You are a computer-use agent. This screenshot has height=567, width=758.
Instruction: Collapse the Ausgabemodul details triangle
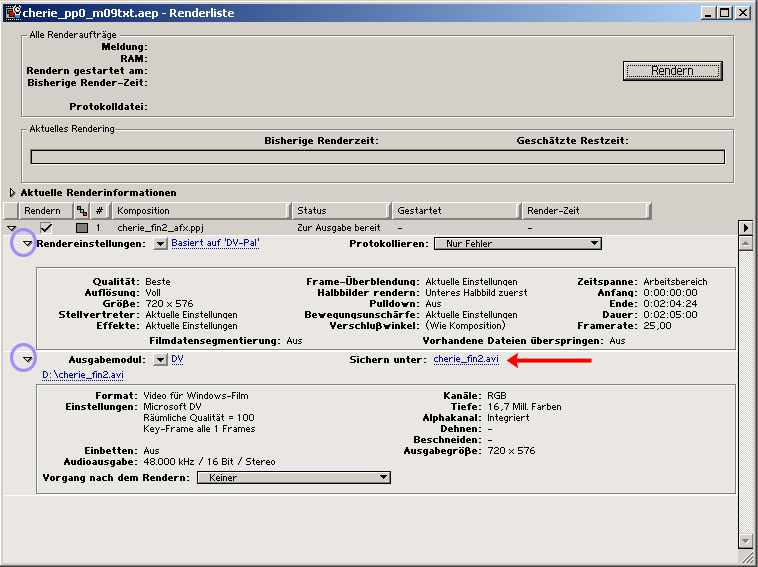[x=27, y=358]
